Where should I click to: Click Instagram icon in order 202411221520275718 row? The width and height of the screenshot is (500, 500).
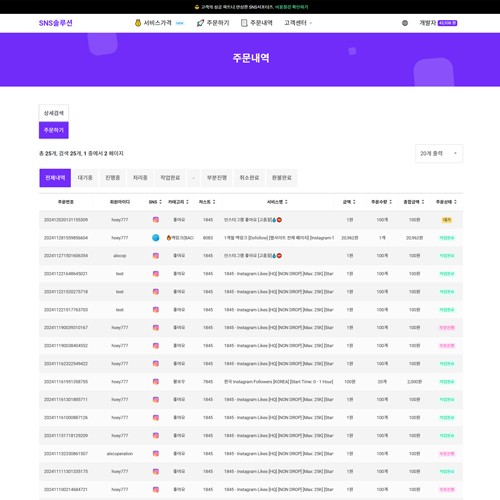[x=156, y=292]
